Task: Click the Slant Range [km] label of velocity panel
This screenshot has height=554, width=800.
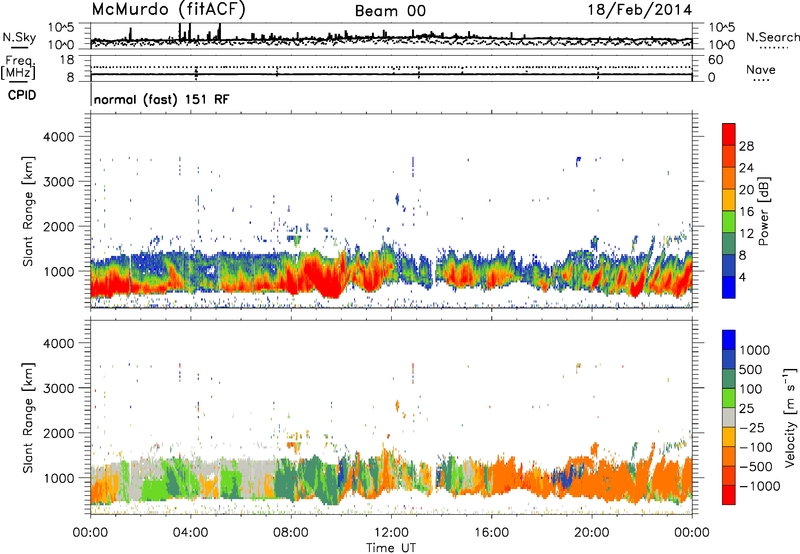Action: point(29,417)
